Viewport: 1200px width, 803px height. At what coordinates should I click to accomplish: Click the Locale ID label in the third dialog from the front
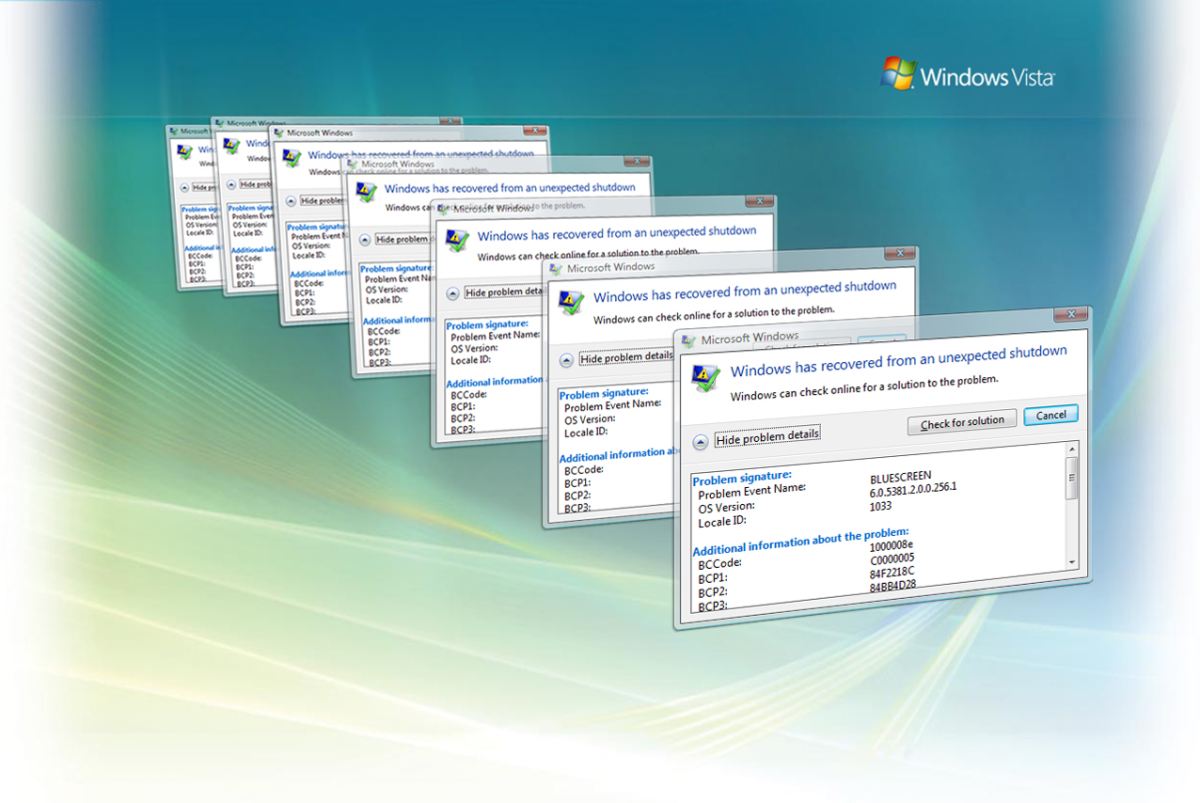[470, 359]
